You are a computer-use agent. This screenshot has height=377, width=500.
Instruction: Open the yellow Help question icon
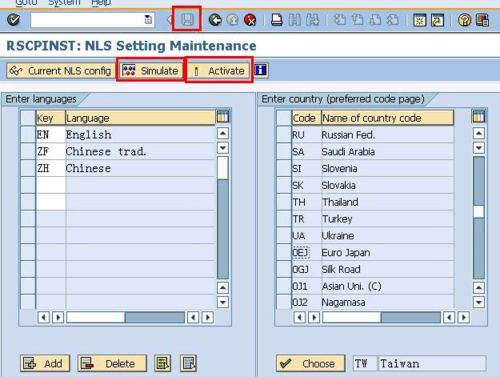[464, 20]
